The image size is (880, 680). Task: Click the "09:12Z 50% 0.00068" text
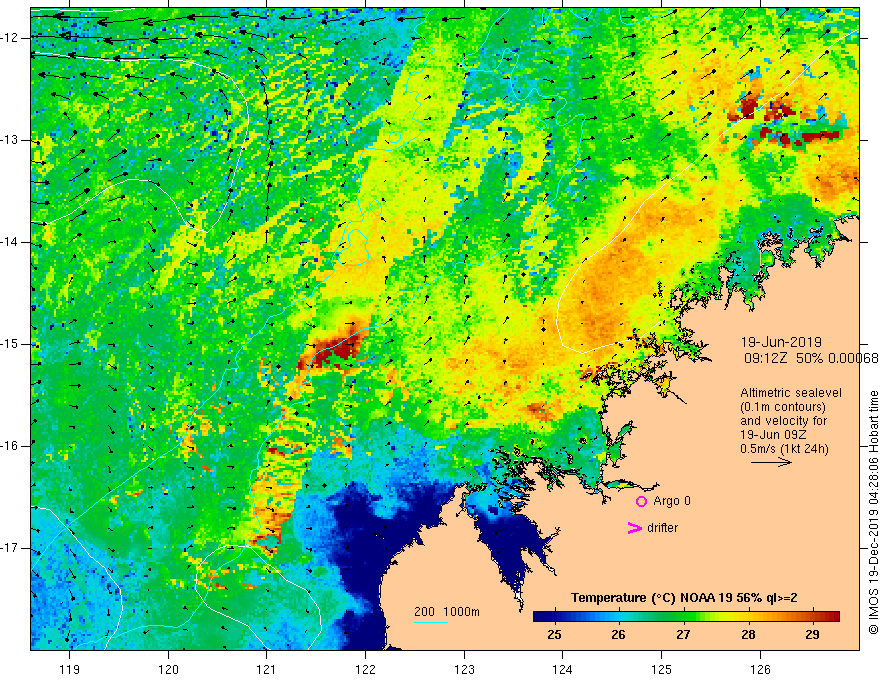coord(812,358)
